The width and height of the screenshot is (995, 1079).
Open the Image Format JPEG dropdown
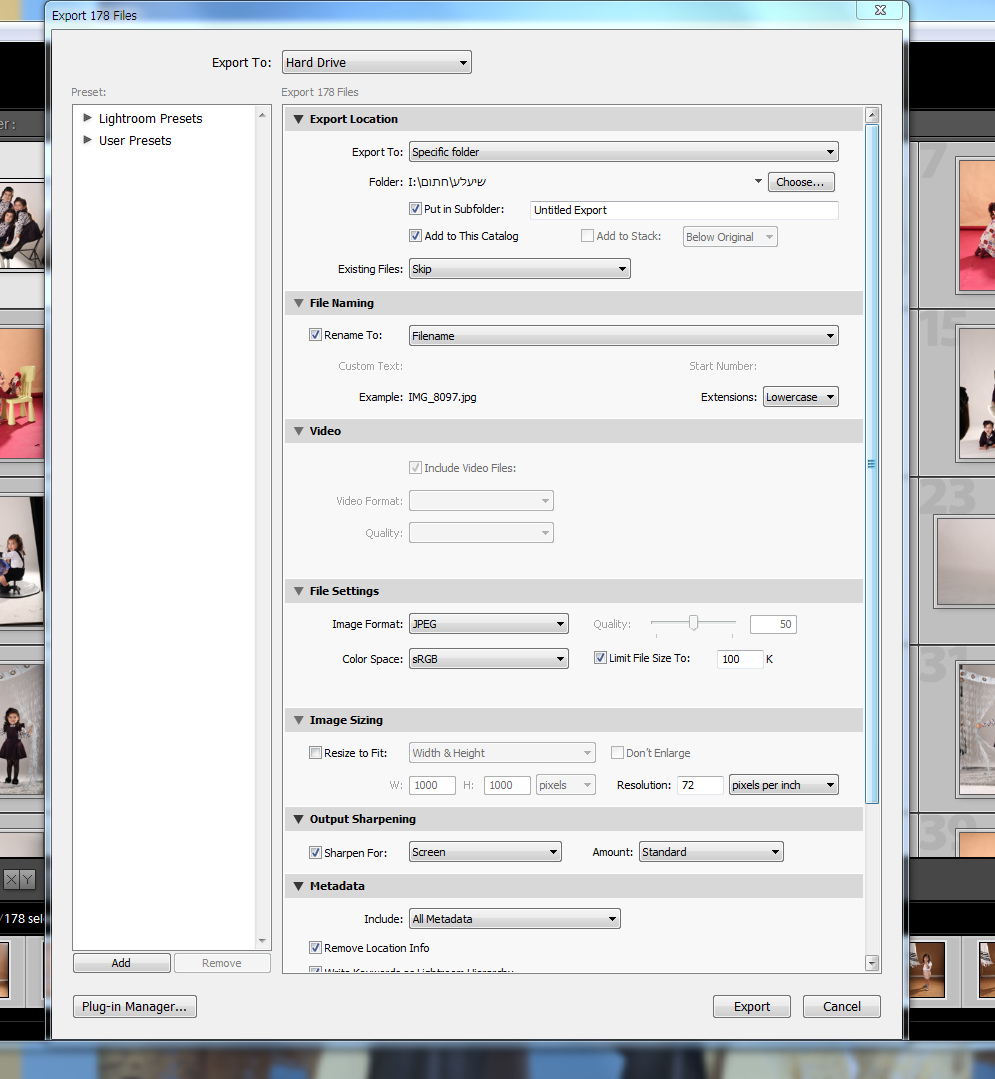489,624
